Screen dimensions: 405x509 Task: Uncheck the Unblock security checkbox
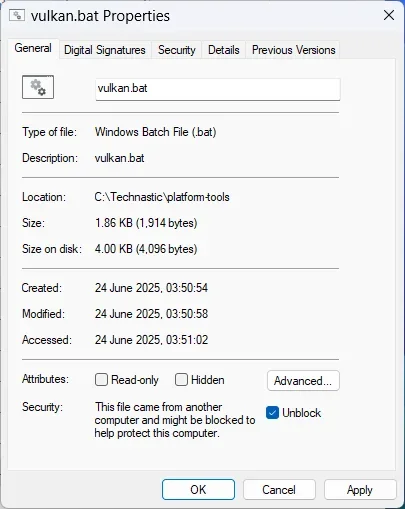click(272, 413)
